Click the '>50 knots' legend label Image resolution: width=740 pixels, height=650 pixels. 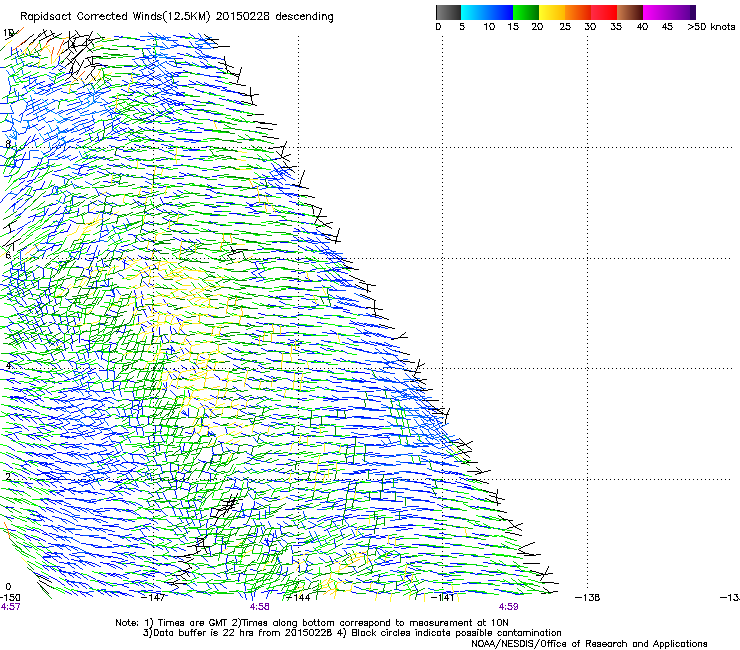711,27
